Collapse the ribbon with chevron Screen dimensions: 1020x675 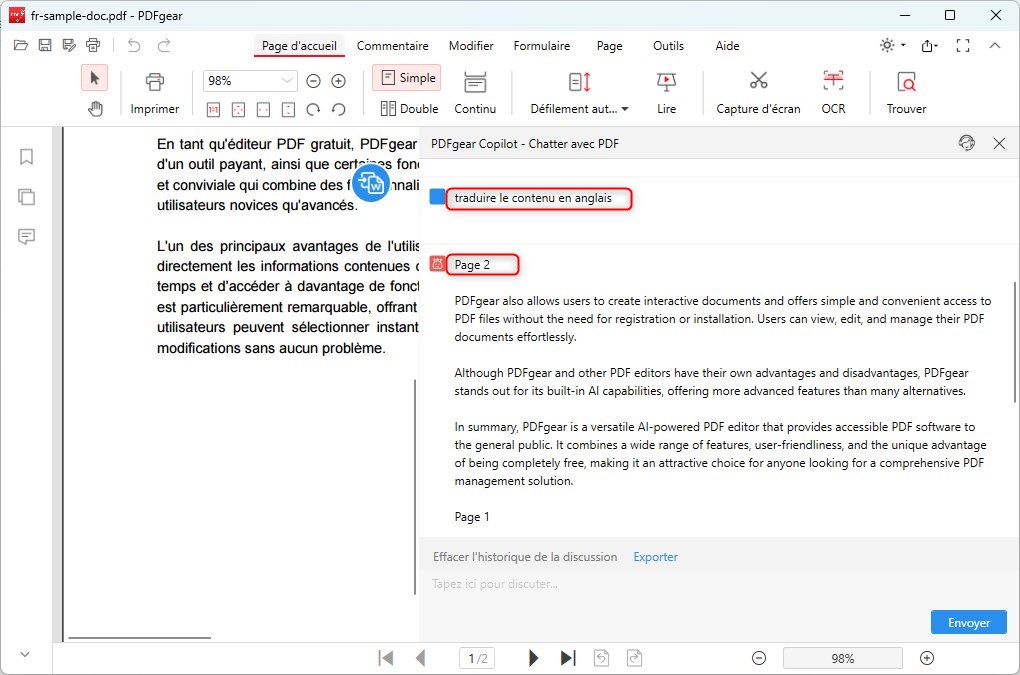[995, 46]
